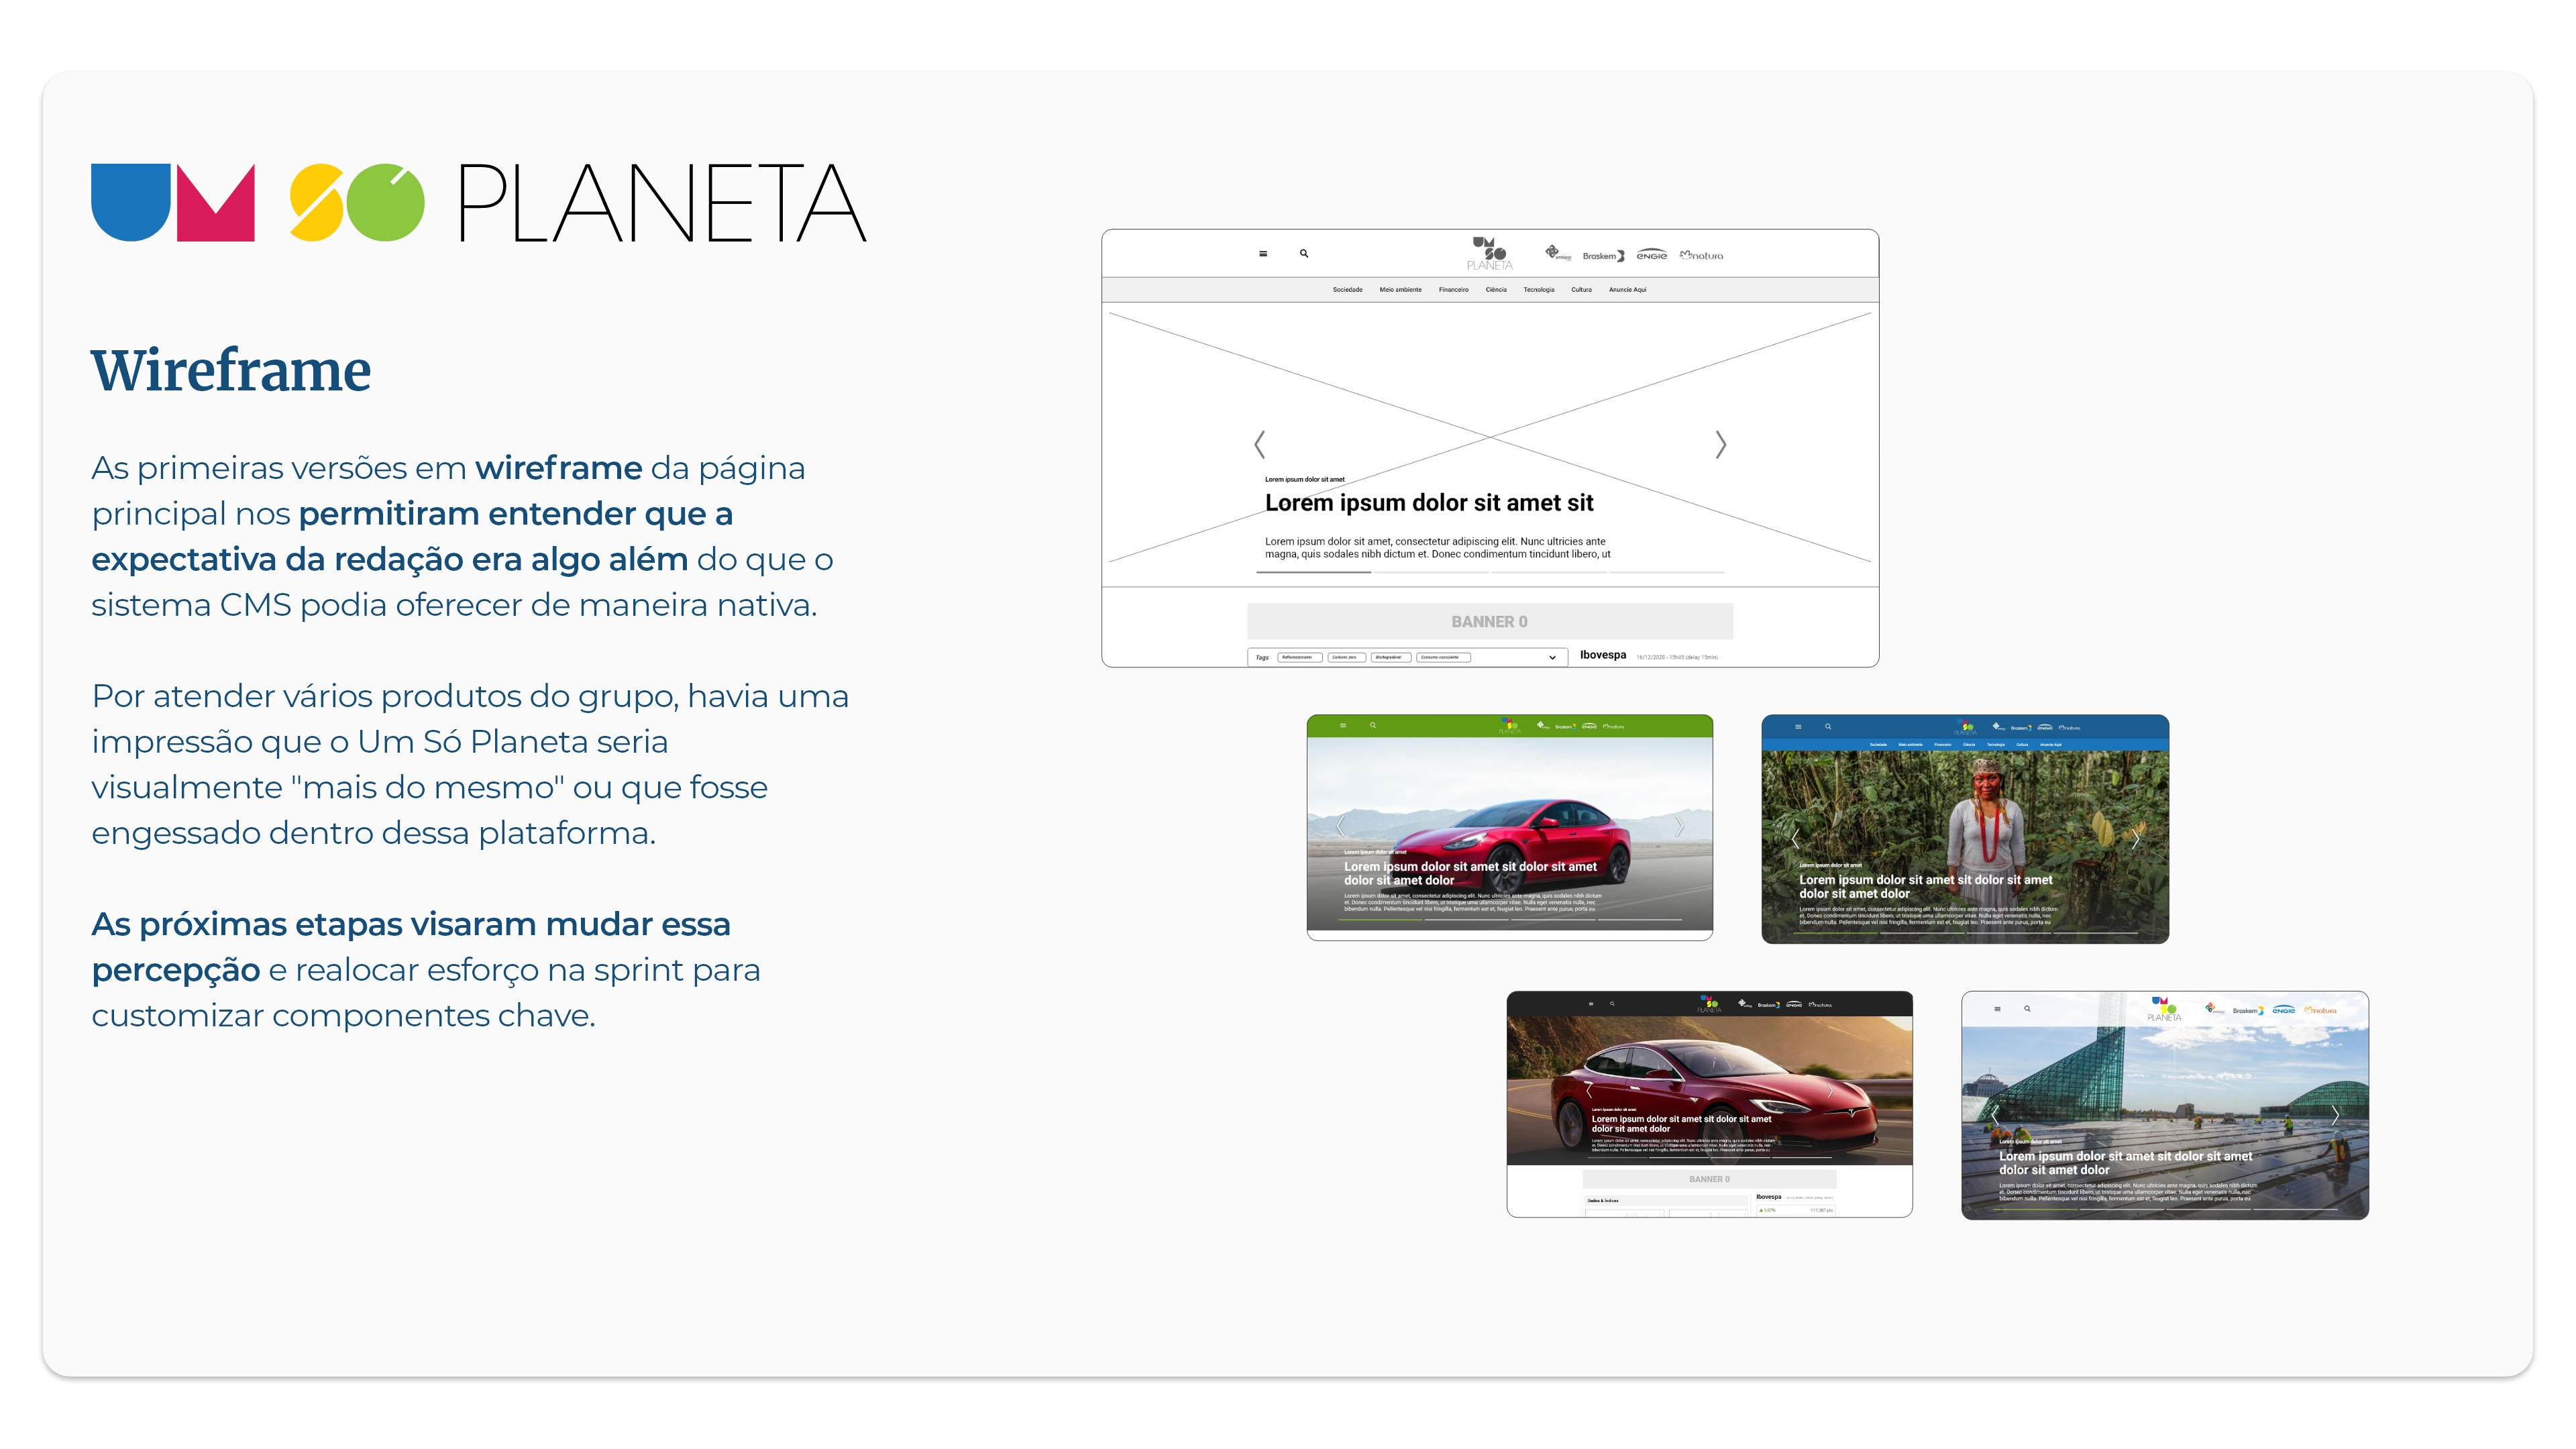
Task: Click Natura sponsor logo in wireframe header
Action: point(1702,256)
